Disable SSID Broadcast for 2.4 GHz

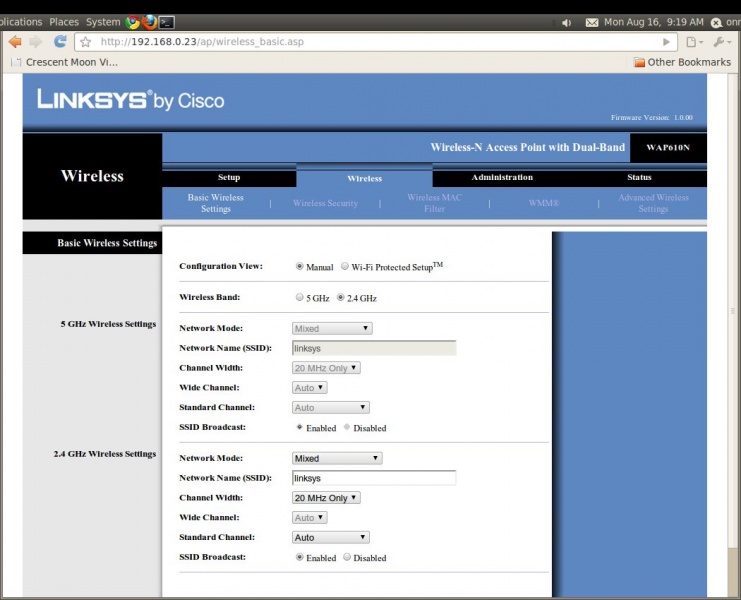click(347, 558)
